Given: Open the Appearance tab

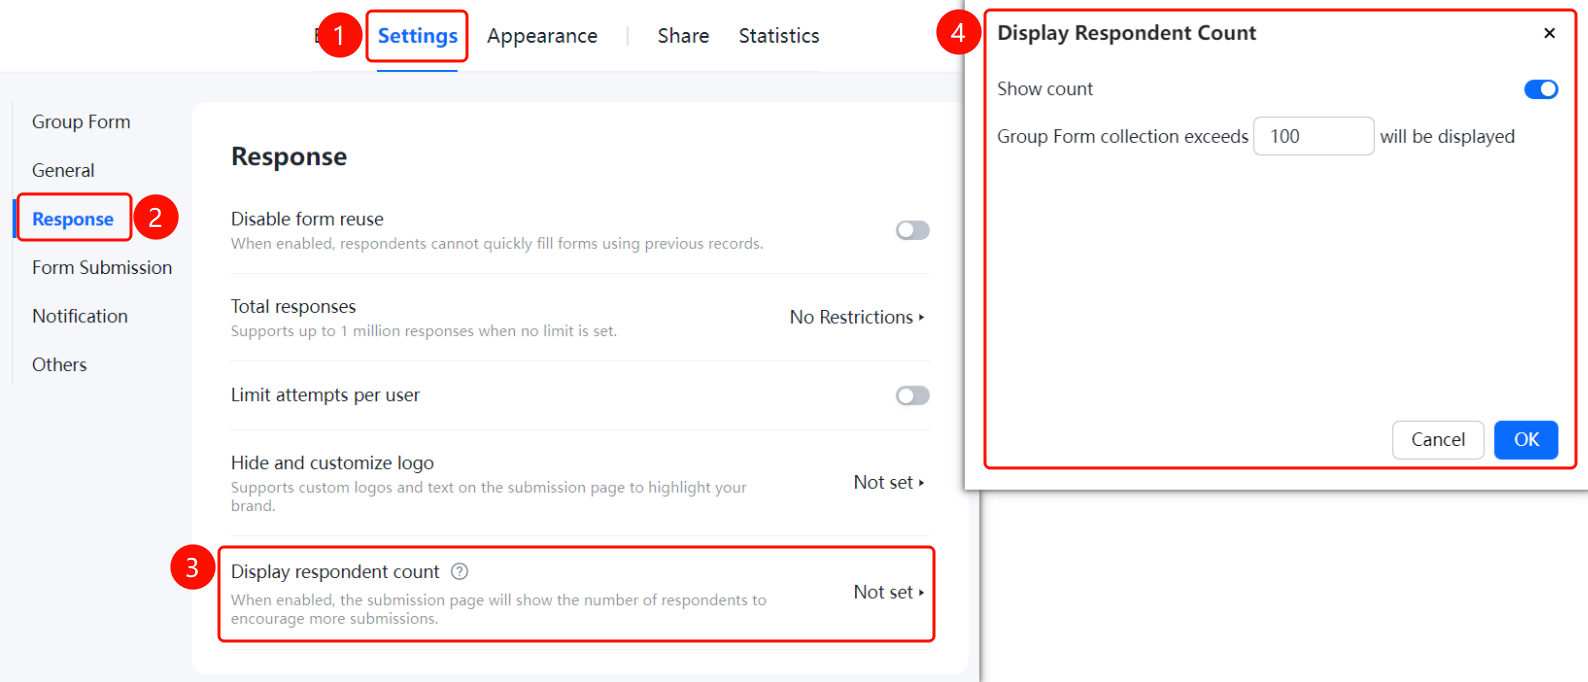Looking at the screenshot, I should (542, 36).
